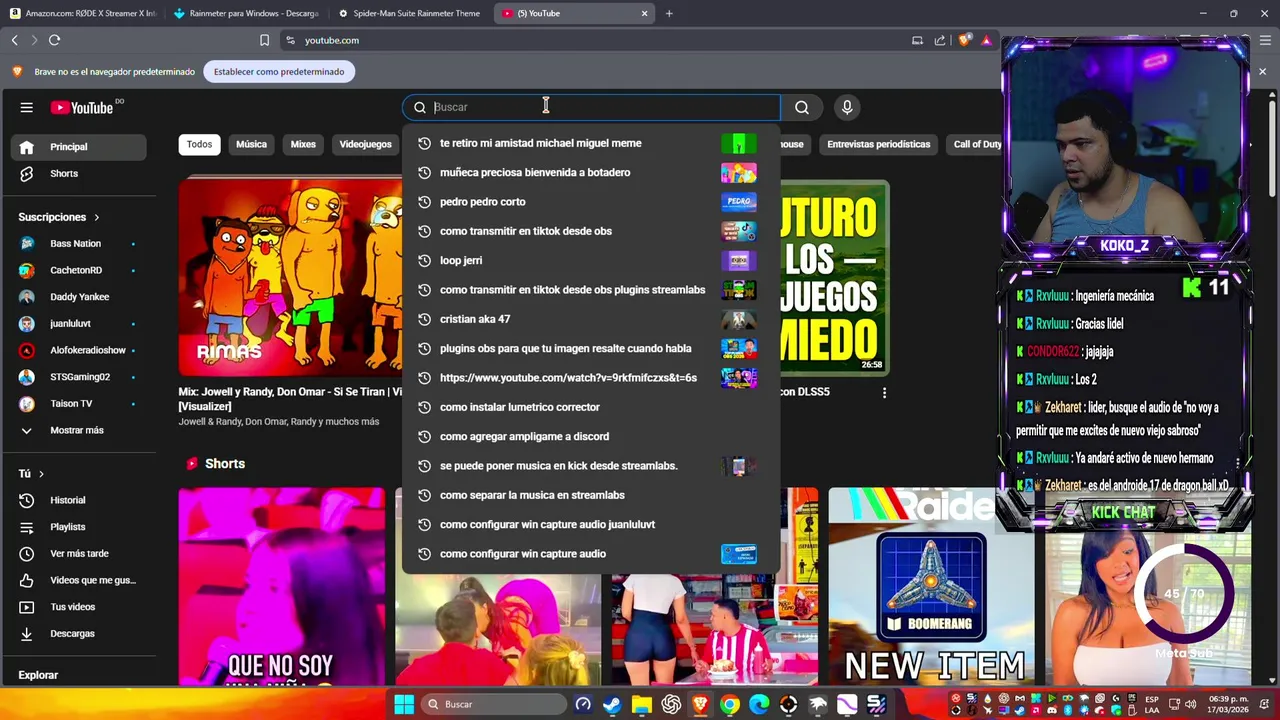The width and height of the screenshot is (1280, 720).
Task: Start voice search with the microphone icon
Action: click(847, 107)
